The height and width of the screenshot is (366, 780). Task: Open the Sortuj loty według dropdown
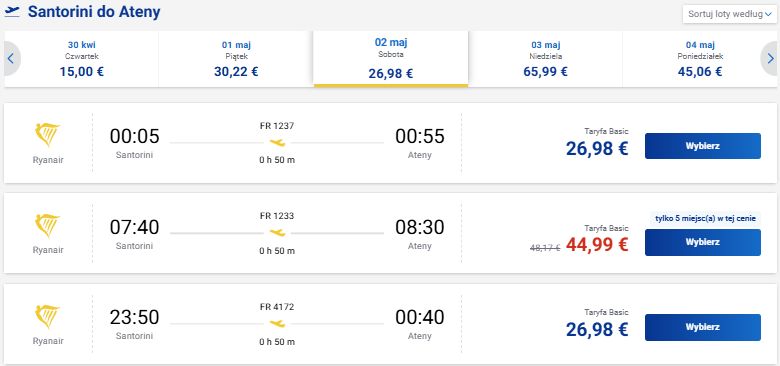730,14
